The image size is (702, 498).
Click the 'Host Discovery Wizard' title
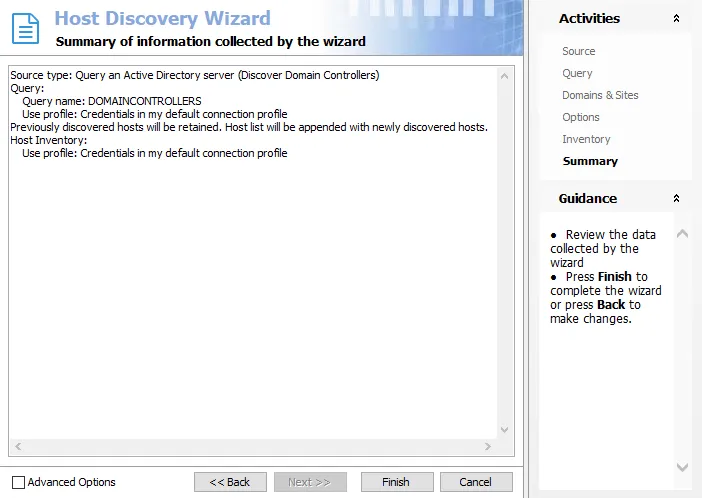[163, 18]
